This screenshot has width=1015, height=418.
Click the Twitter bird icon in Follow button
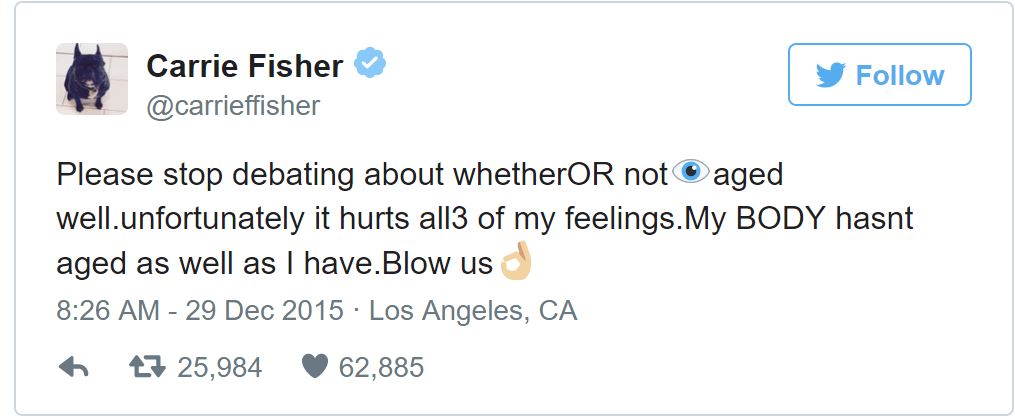tap(830, 75)
